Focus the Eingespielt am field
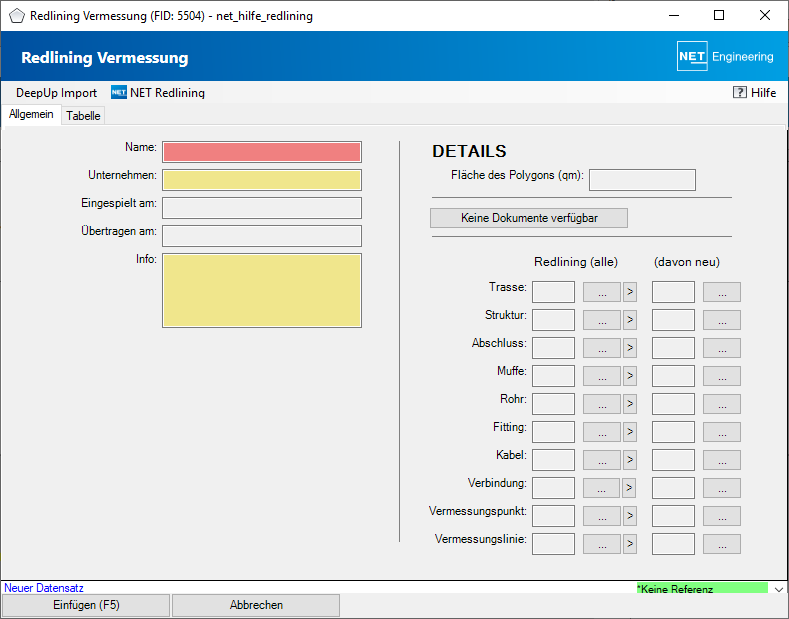Image resolution: width=789 pixels, height=619 pixels. pyautogui.click(x=262, y=208)
